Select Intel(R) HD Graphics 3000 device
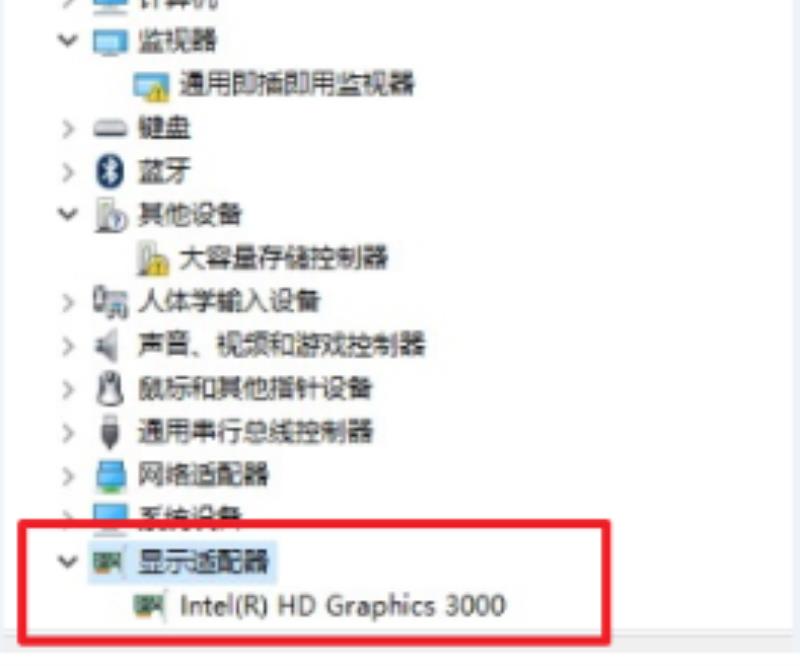Viewport: 800px width, 666px height. (342, 606)
